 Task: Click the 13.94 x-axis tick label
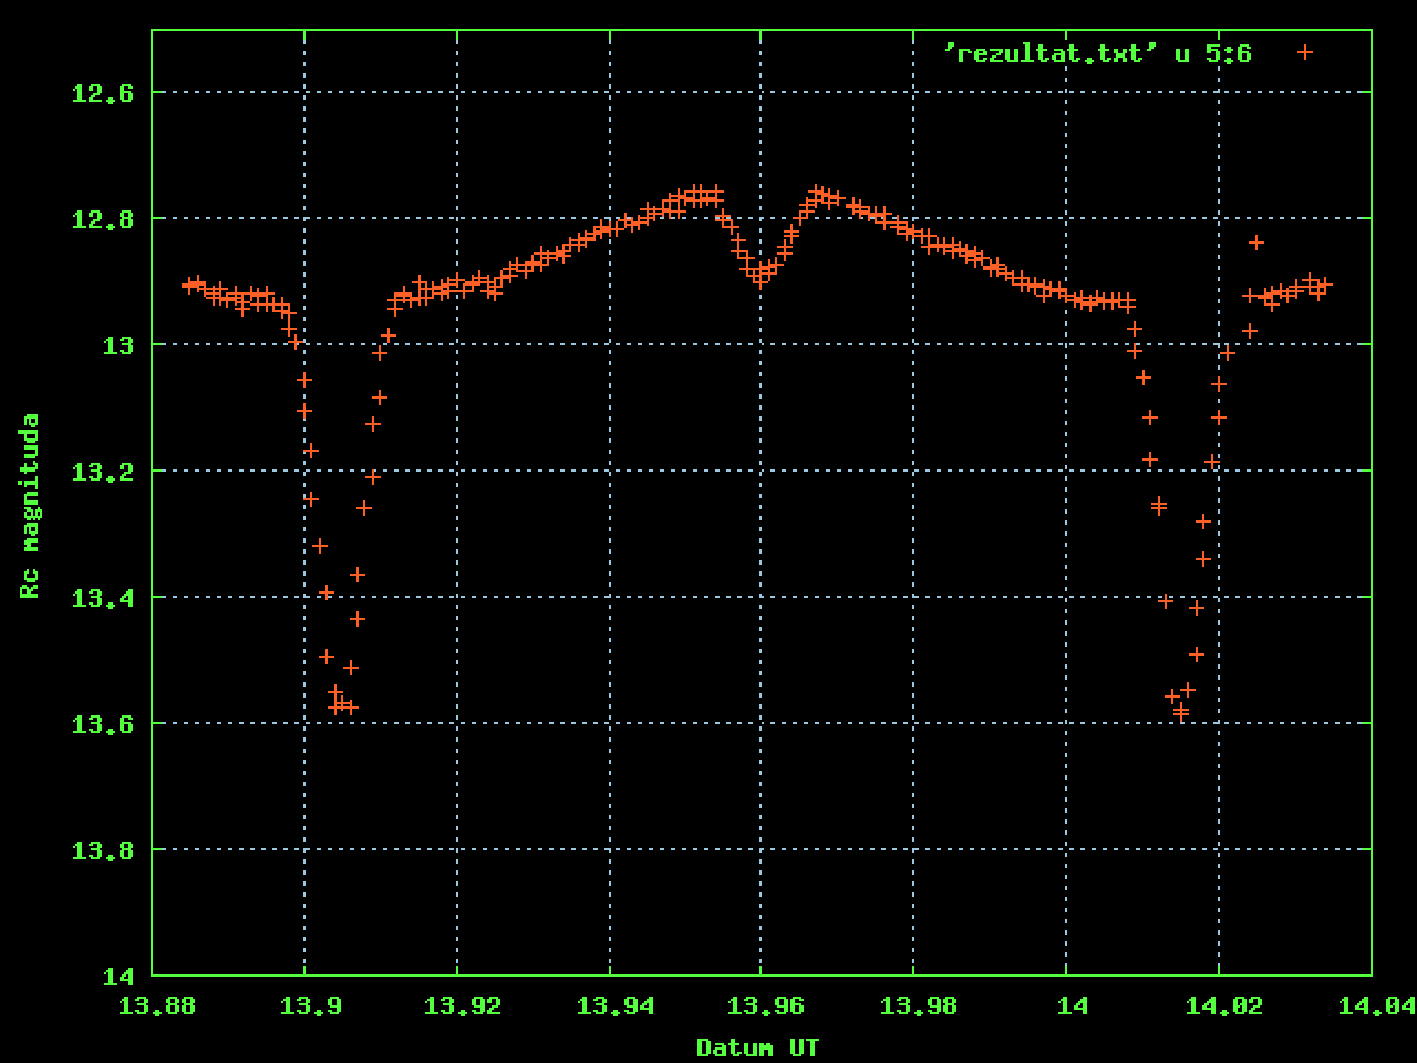click(614, 1005)
